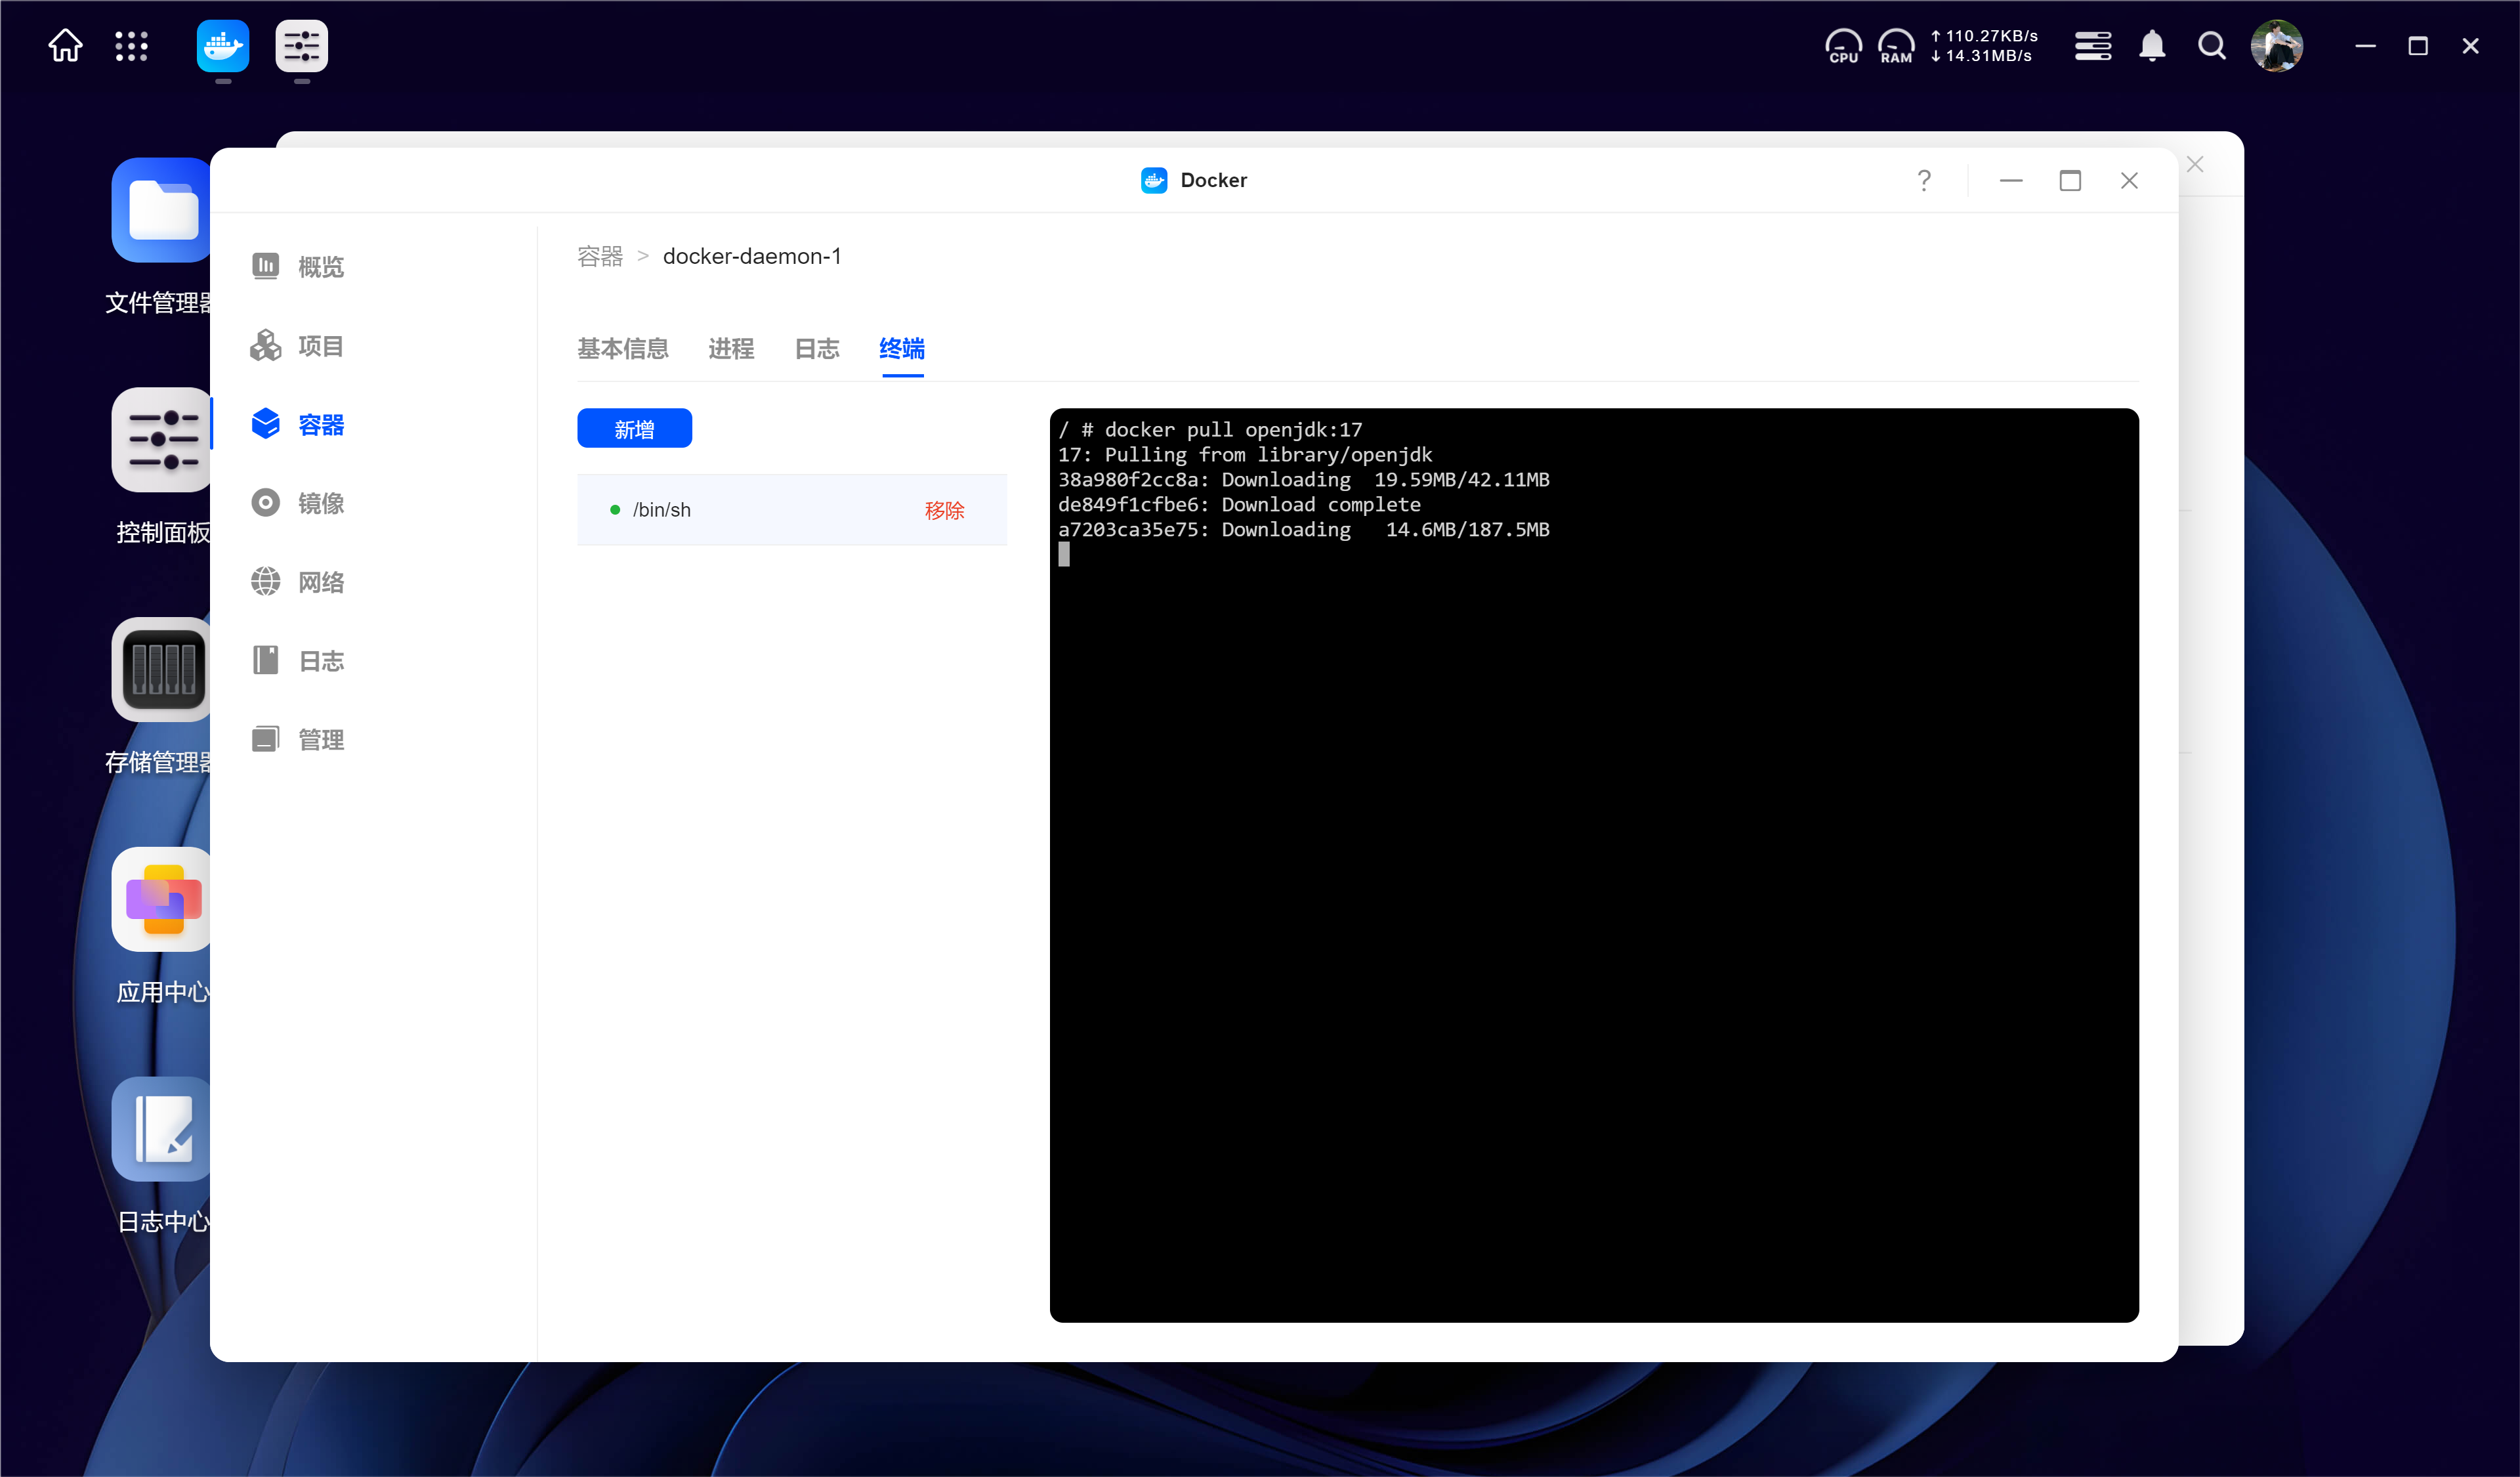Screen dimensions: 2520x1477
Task: Go back to 容器 via breadcrumb
Action: 600,256
